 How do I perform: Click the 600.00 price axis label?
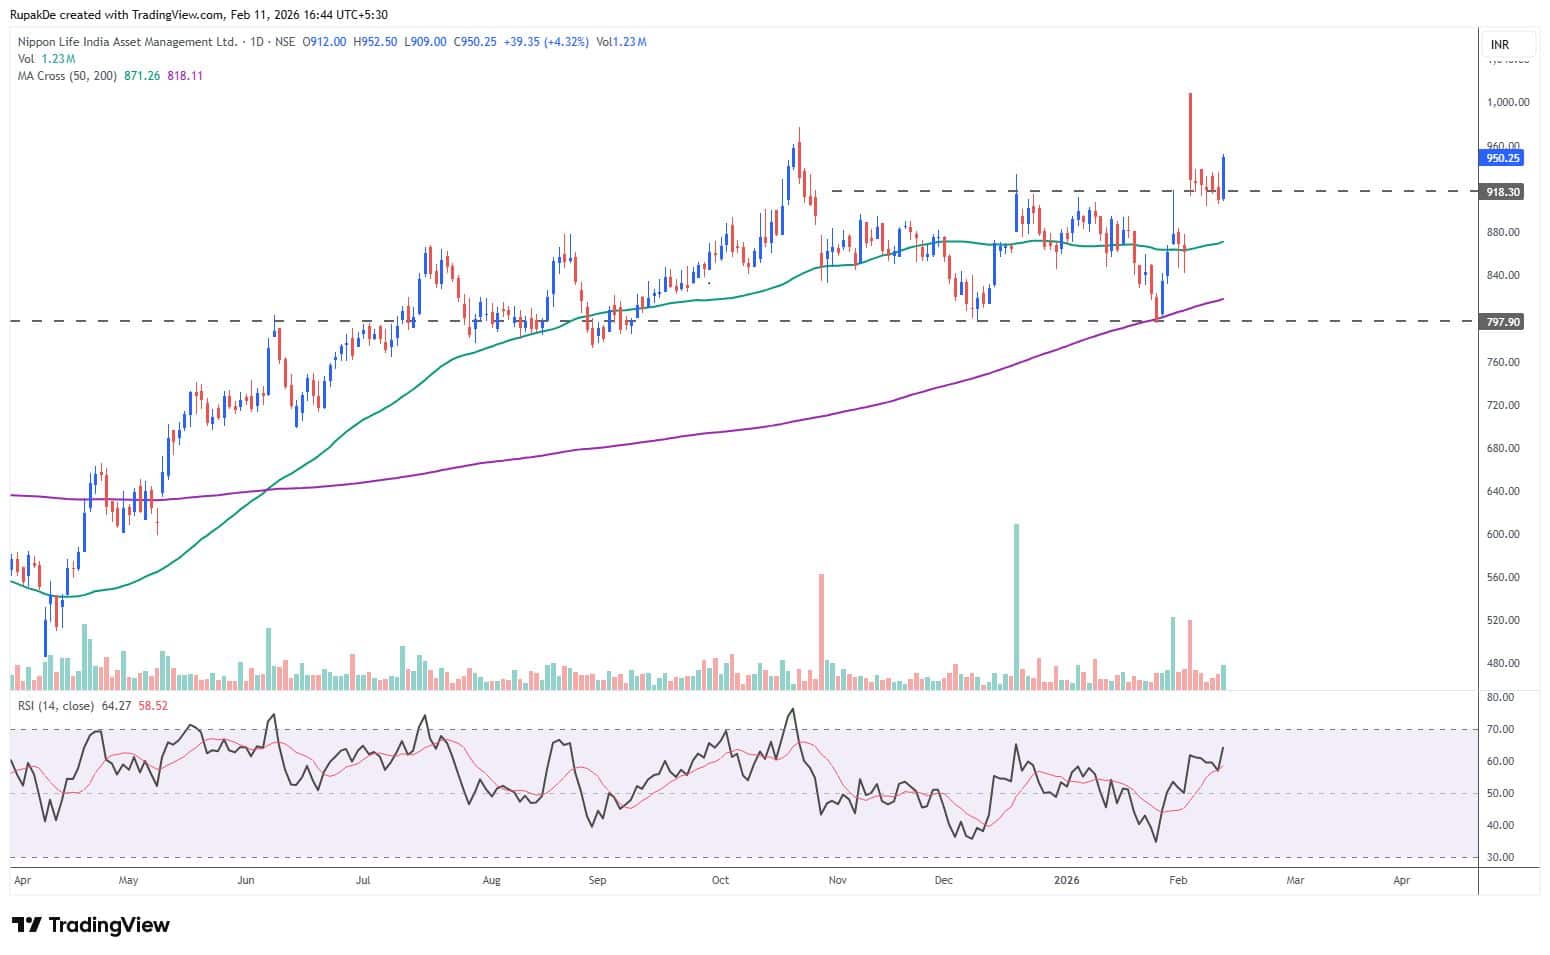coord(1503,534)
